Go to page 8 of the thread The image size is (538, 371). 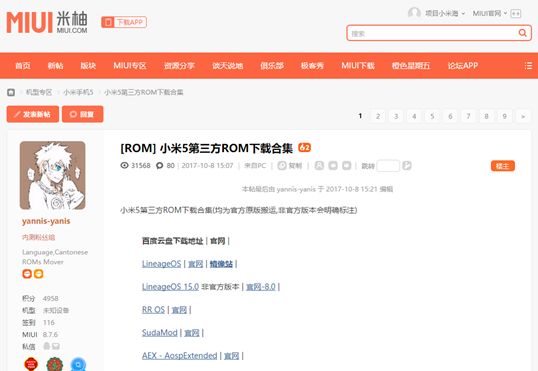(x=487, y=116)
